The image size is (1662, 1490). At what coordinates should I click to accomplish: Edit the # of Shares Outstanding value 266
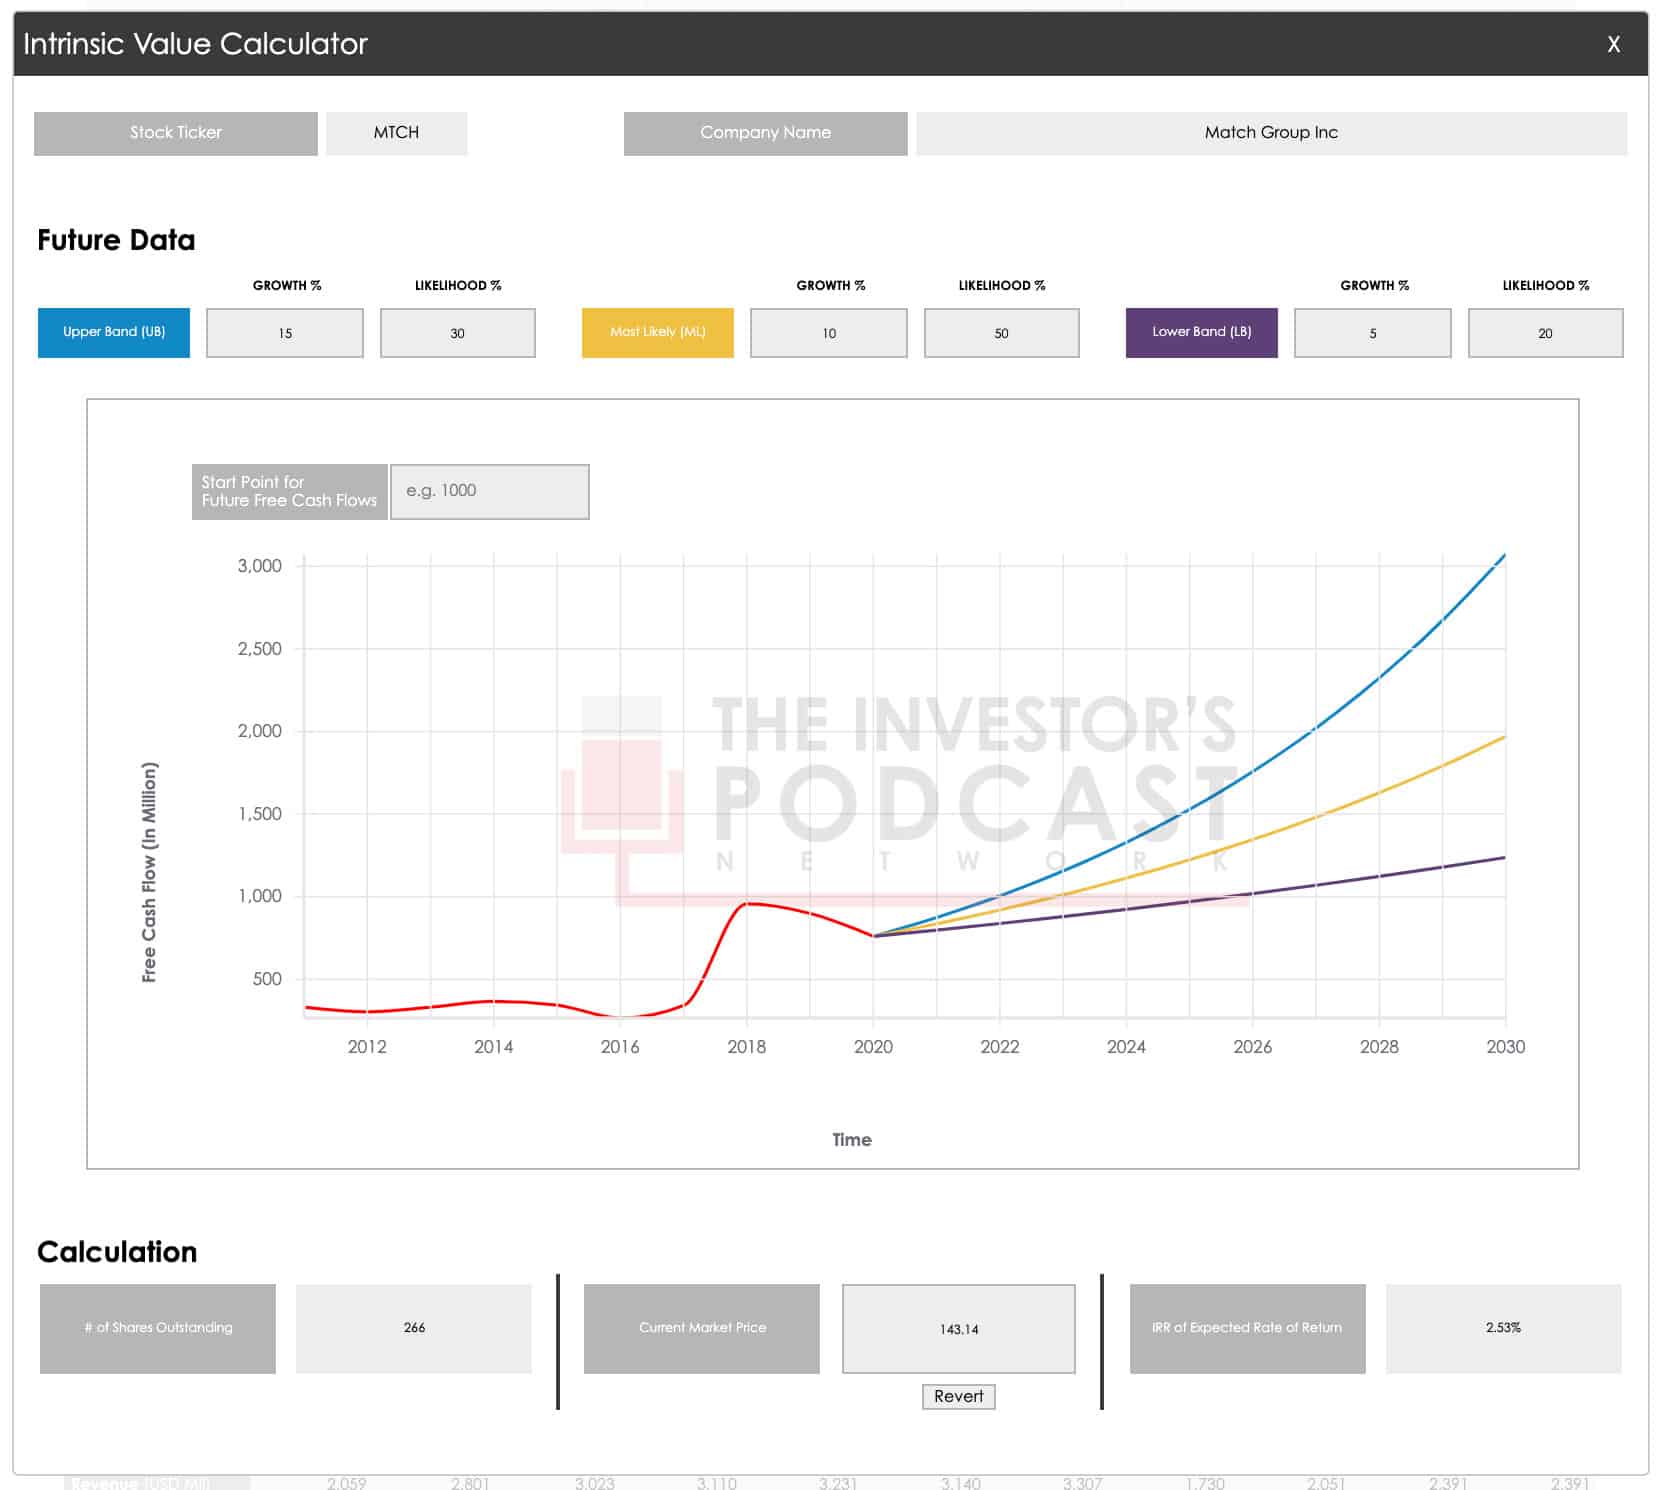(413, 1328)
